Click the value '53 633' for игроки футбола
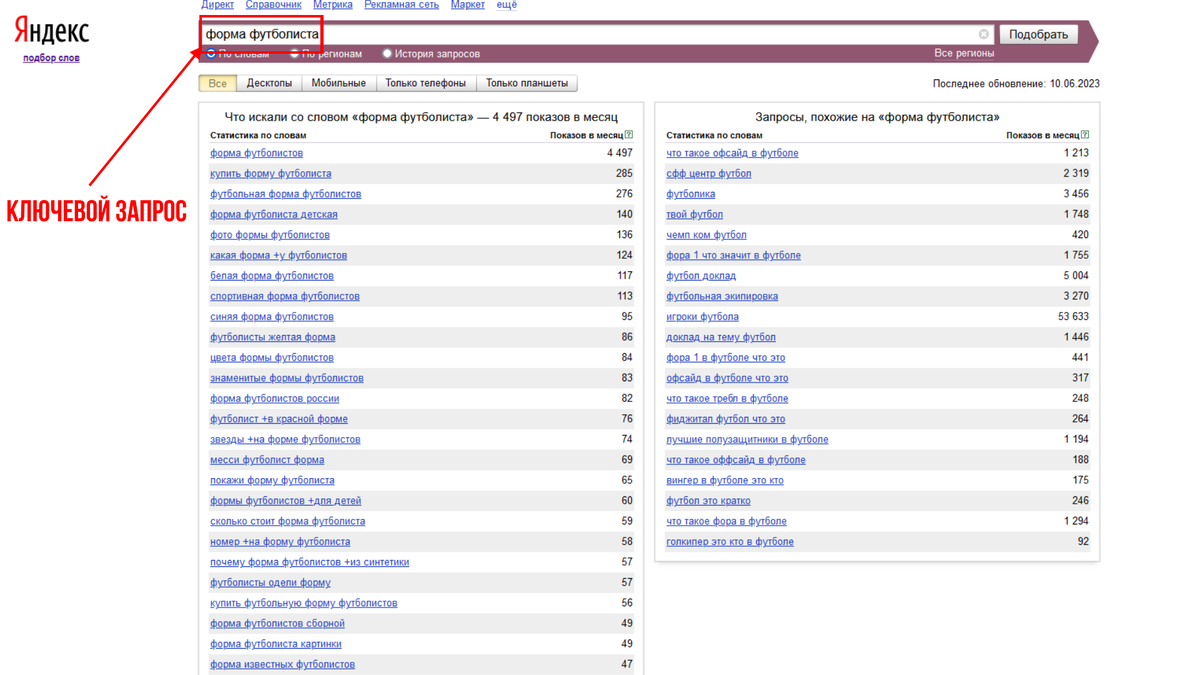 [x=1073, y=317]
